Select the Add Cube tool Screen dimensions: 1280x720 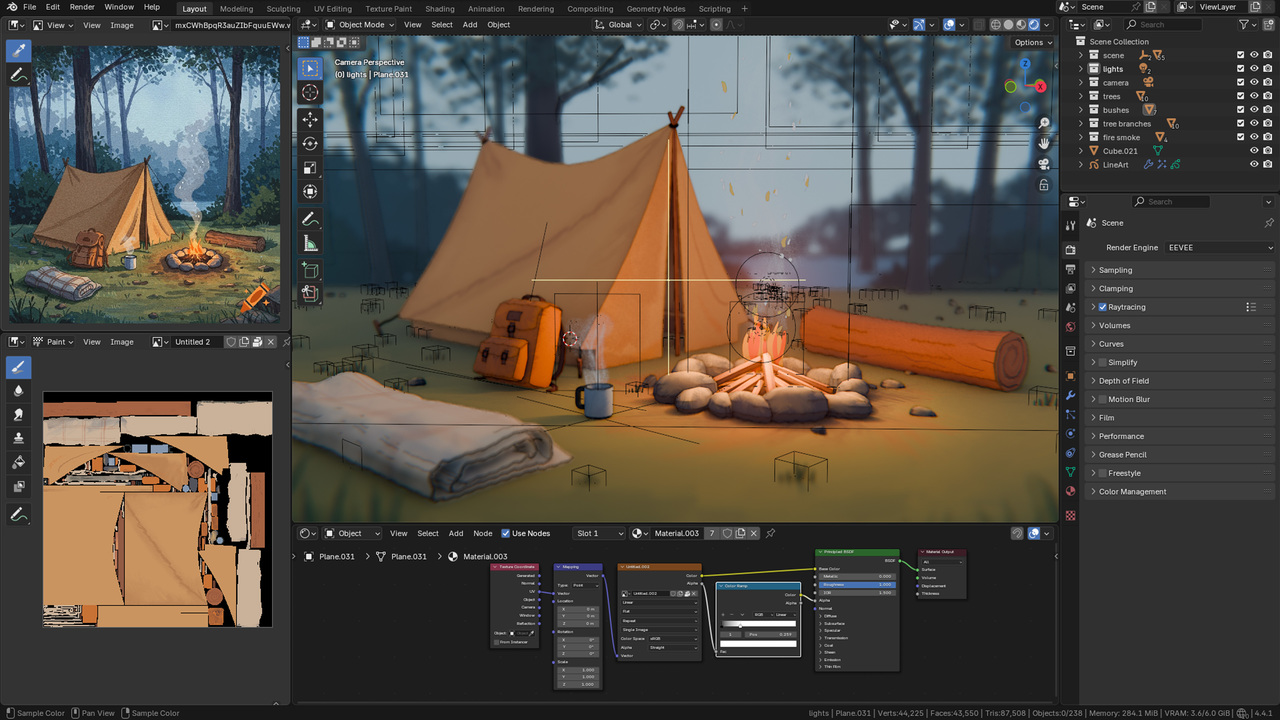pyautogui.click(x=310, y=270)
